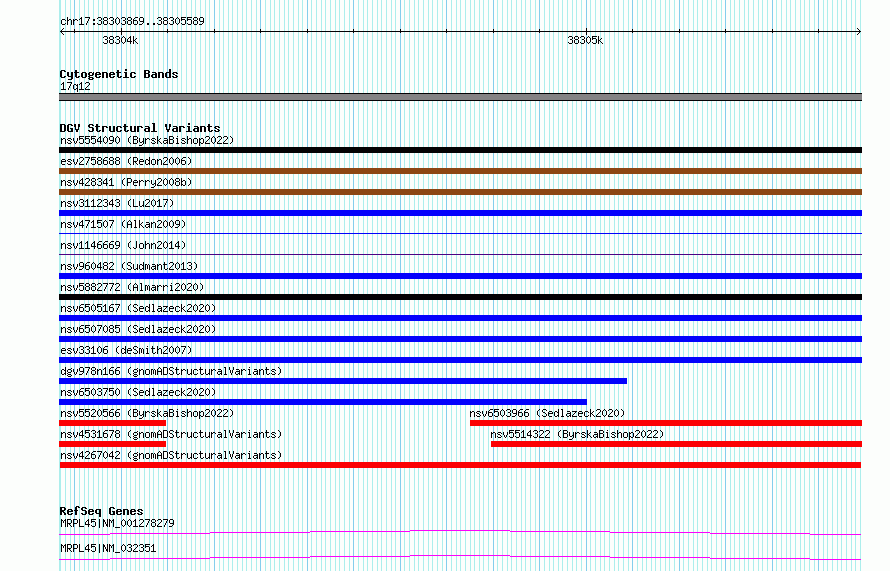Click the magenta line of MRPL45|NM_001278279
Viewport: 890px width, 571px height.
(460, 532)
